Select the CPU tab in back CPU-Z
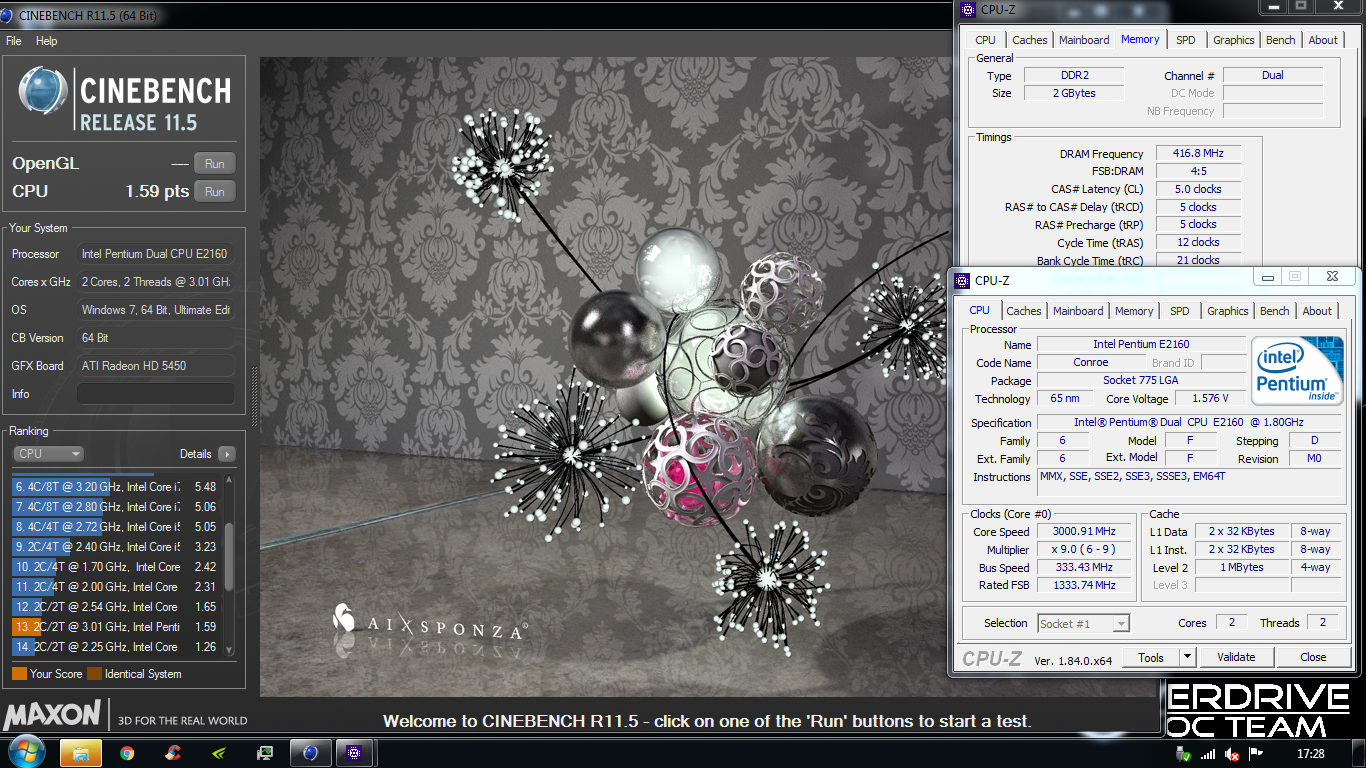This screenshot has height=768, width=1366. pos(985,40)
